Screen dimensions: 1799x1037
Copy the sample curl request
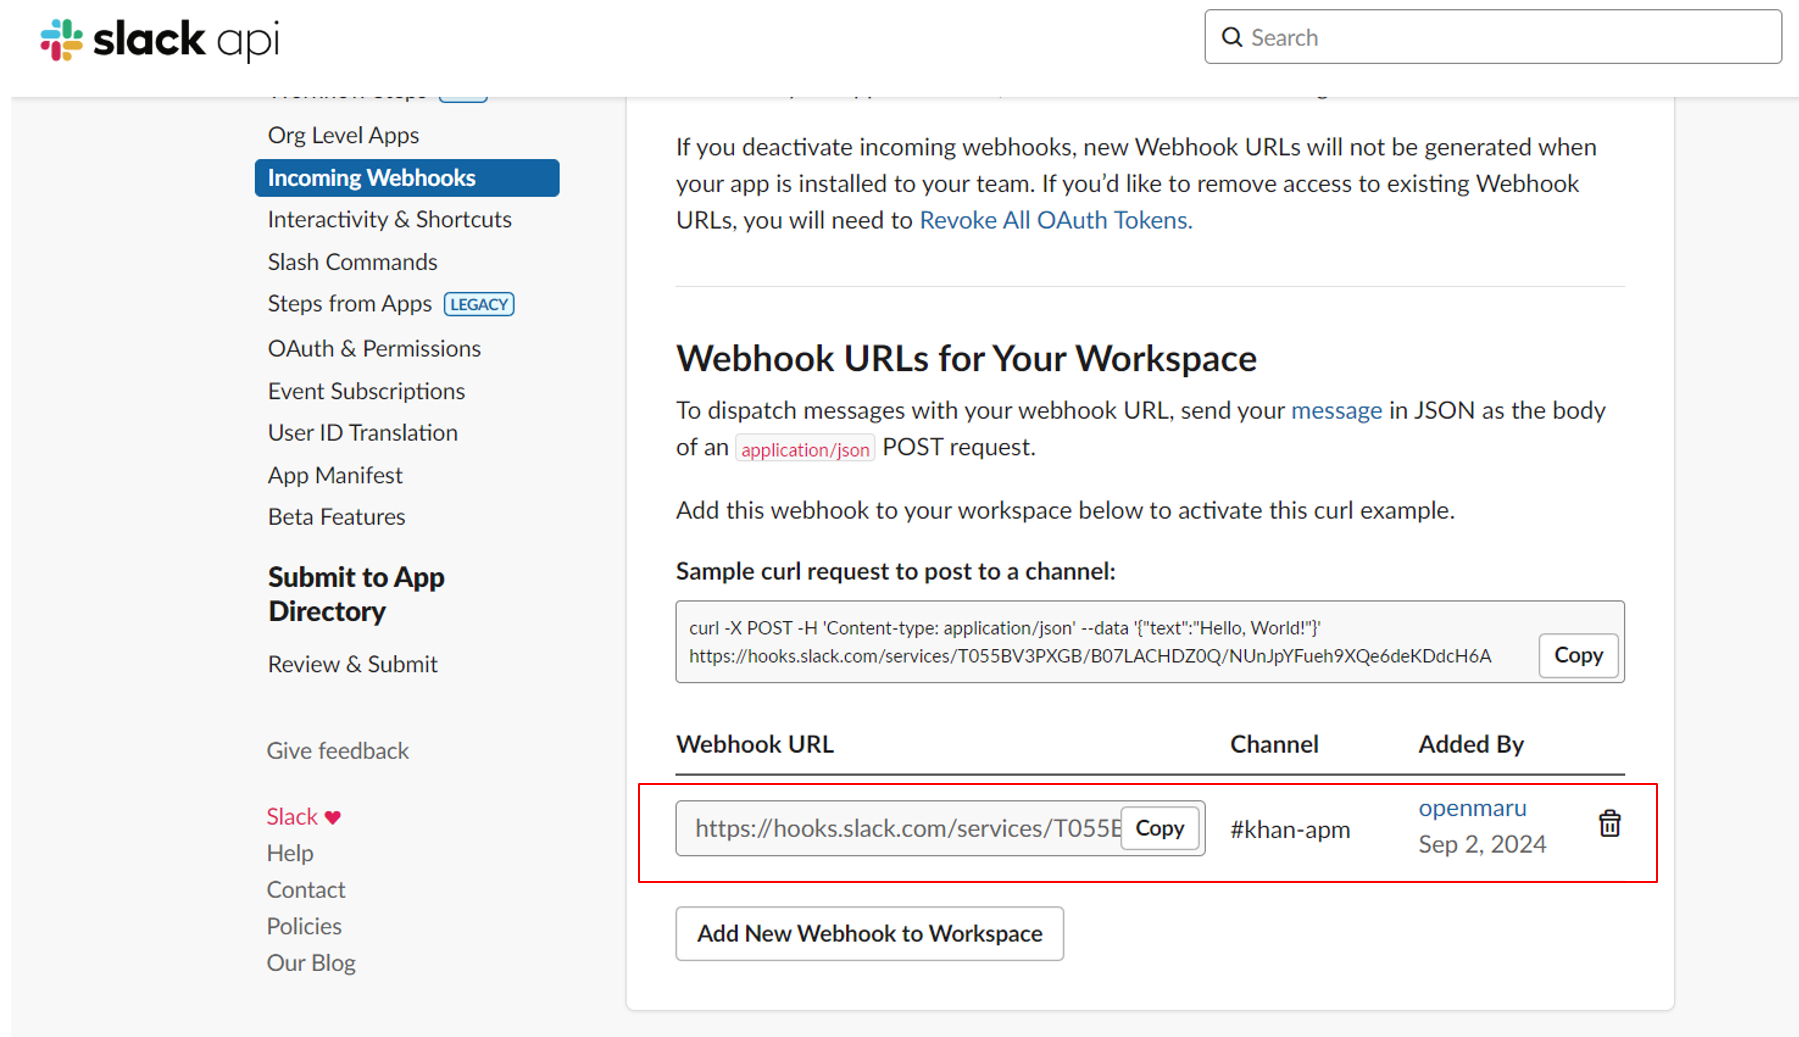[x=1577, y=655]
